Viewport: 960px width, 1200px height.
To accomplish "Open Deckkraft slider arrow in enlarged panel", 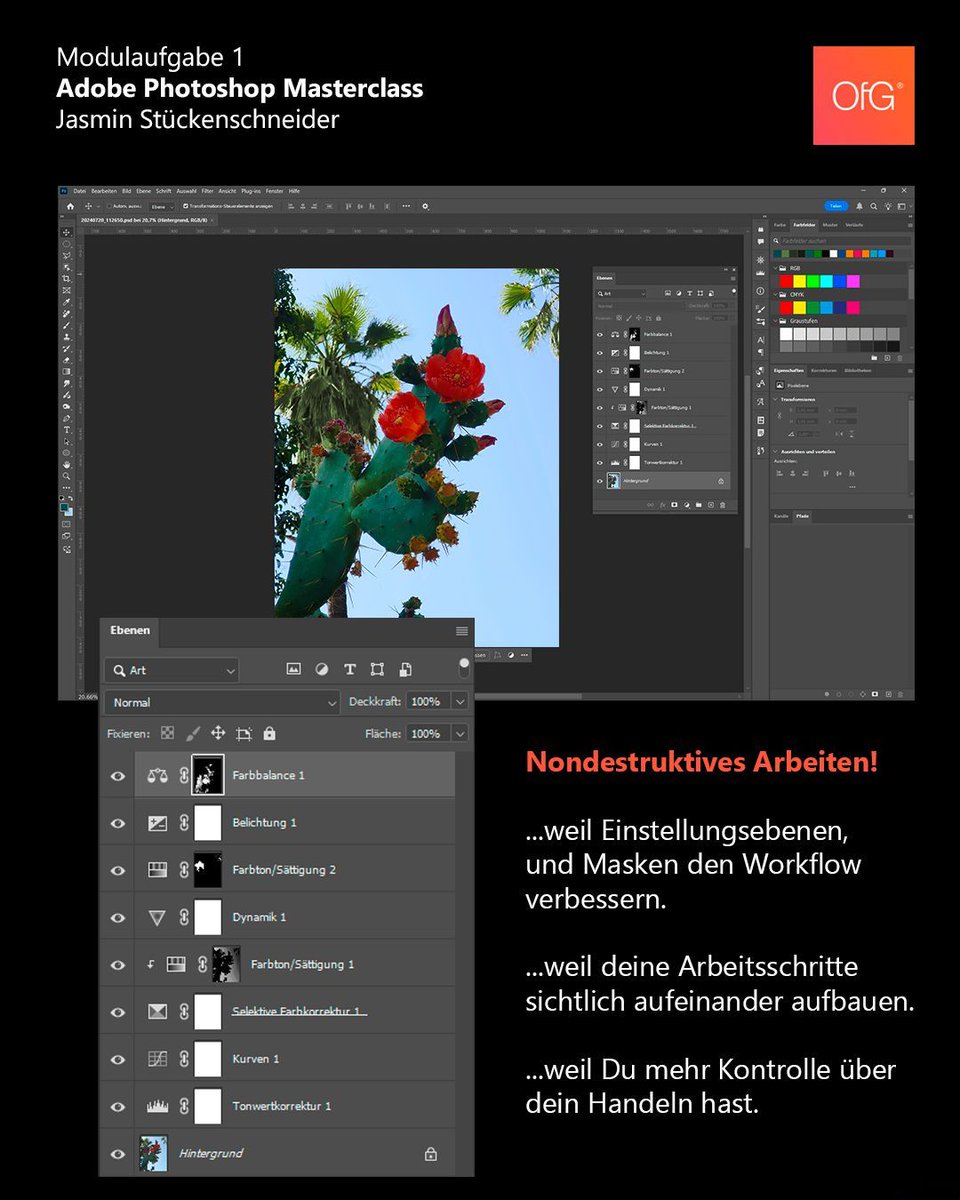I will [x=460, y=702].
